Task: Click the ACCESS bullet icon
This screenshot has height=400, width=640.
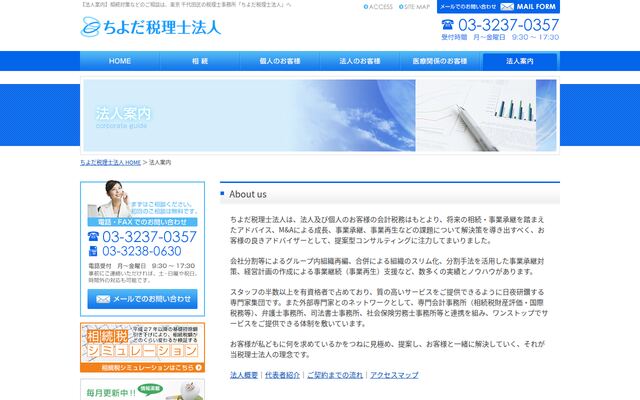Action: (366, 7)
